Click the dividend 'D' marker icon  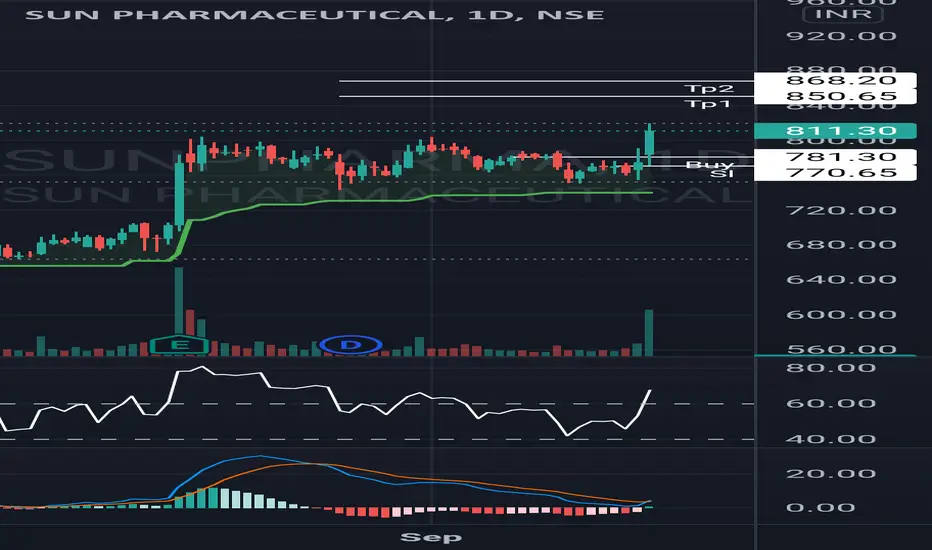click(351, 344)
